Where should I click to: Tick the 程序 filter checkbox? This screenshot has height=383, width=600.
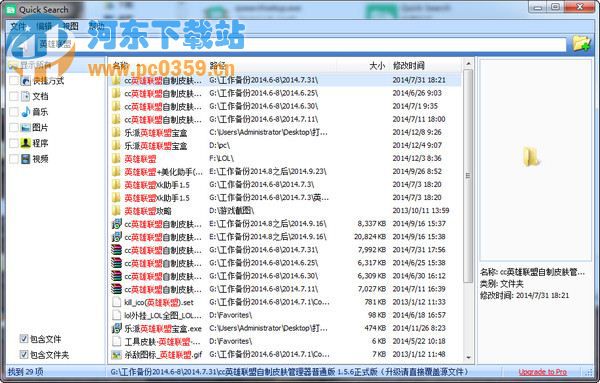point(14,143)
